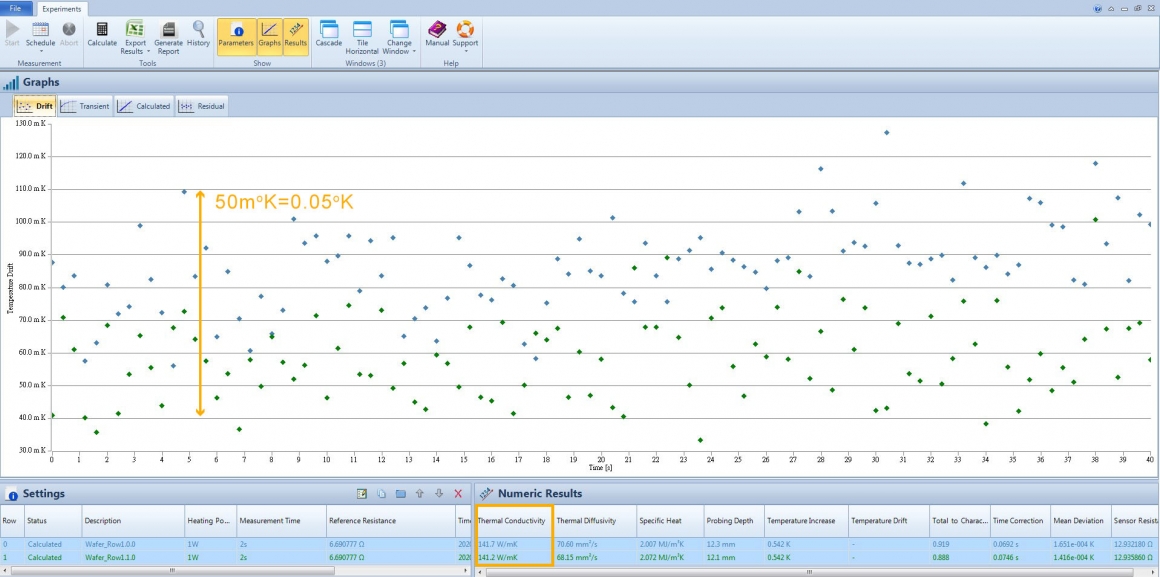Open the Manual help book
The width and height of the screenshot is (1160, 577).
point(437,36)
